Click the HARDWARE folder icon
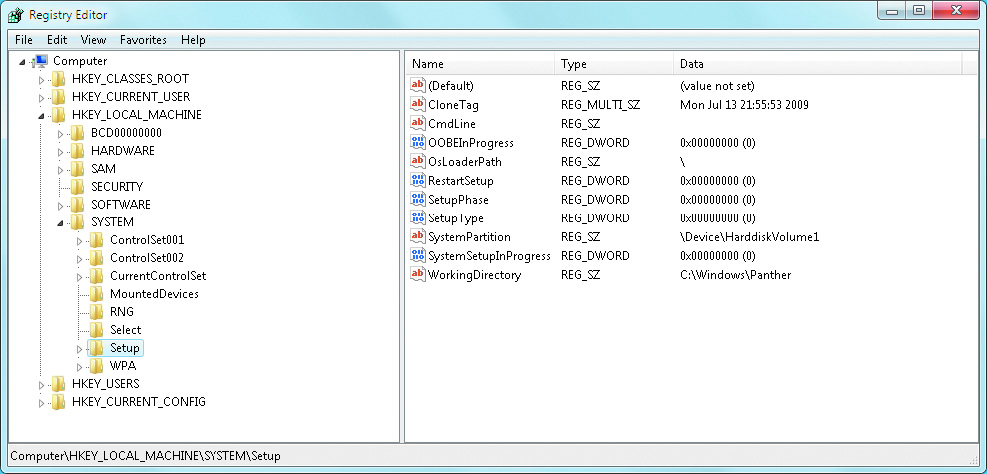Screen dimensions: 987x474 click(77, 151)
